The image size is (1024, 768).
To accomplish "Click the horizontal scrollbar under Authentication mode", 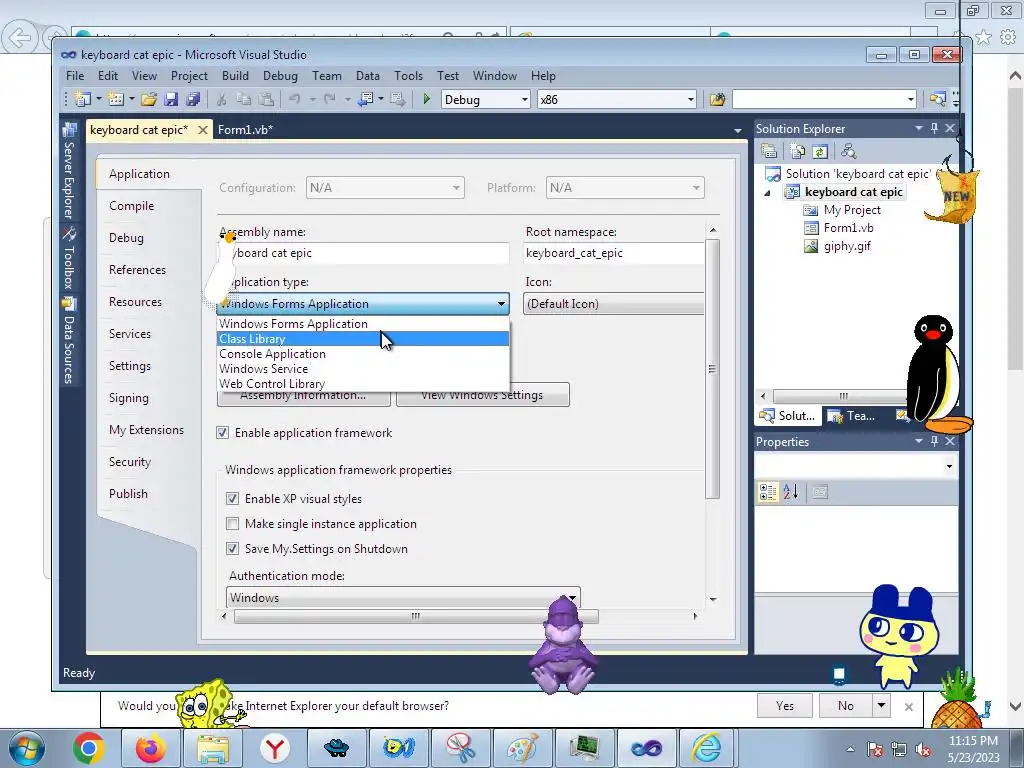I will coord(416,616).
